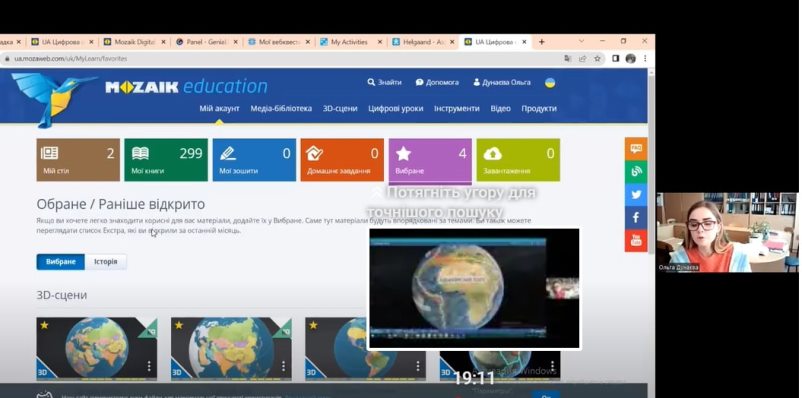This screenshot has height=398, width=802.
Task: Open 3D-сцени menu item
Action: tap(340, 108)
